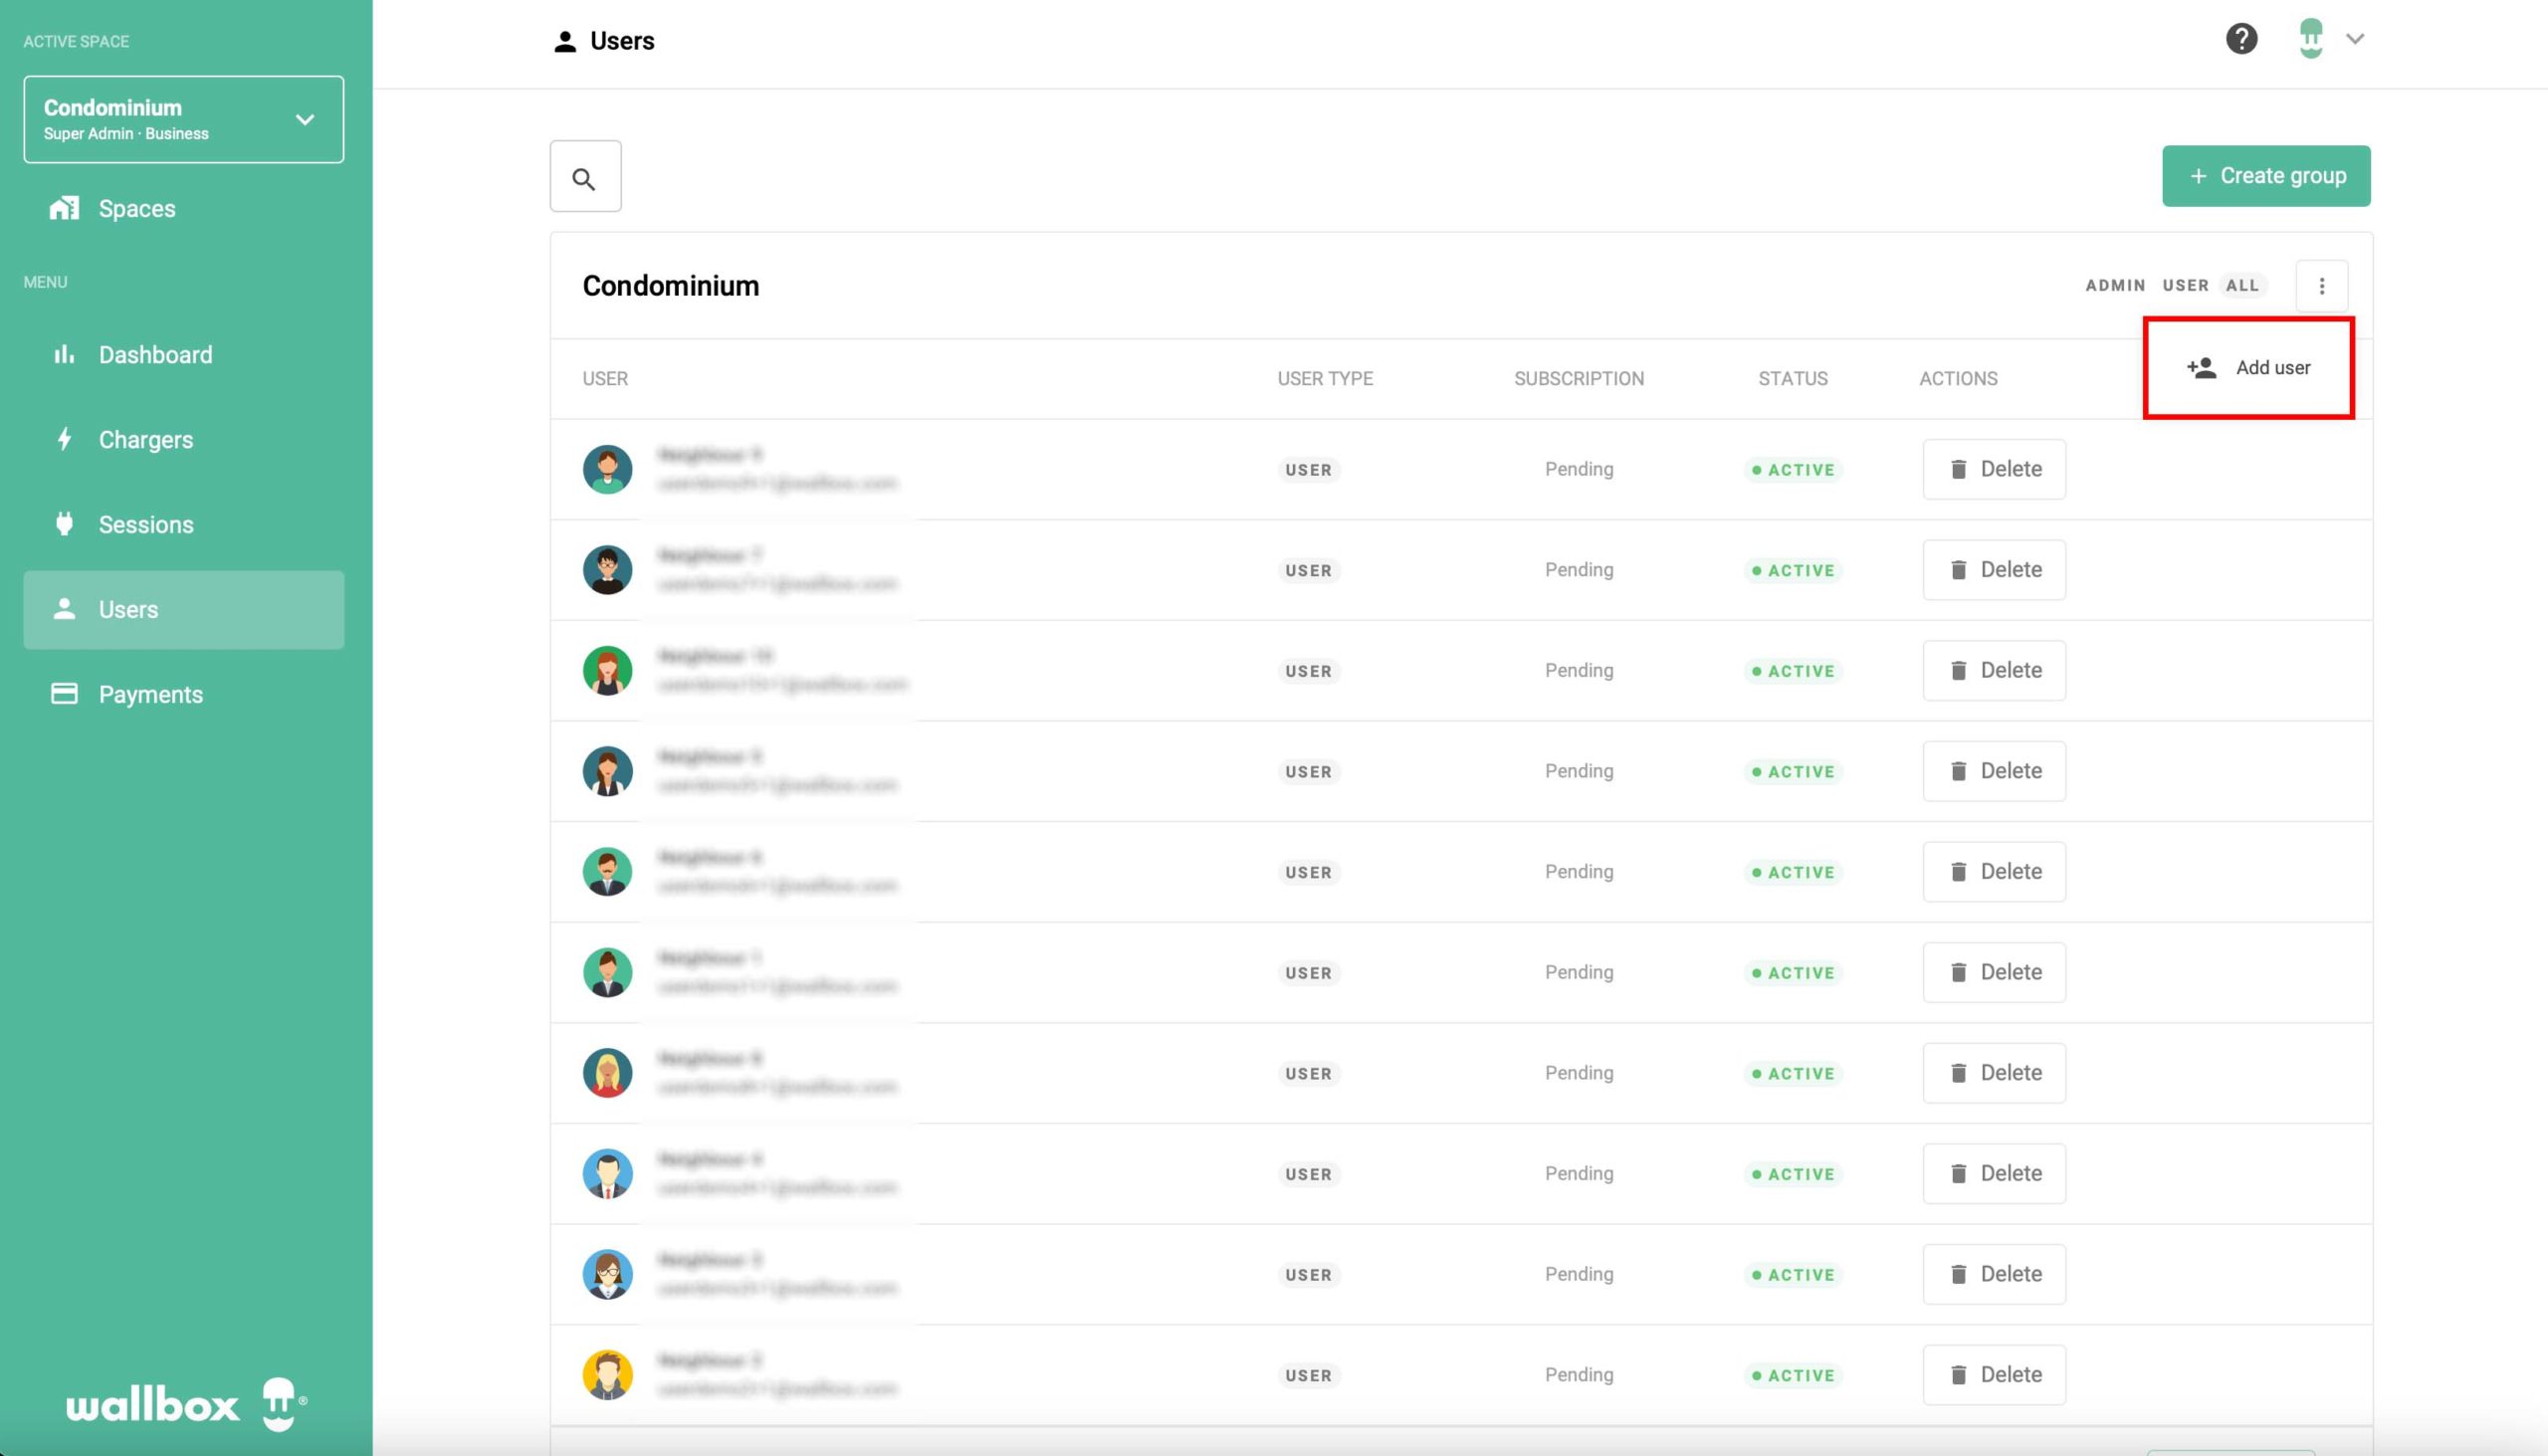This screenshot has height=1456, width=2548.
Task: Sort by the USER TYPE column header
Action: pos(1325,379)
